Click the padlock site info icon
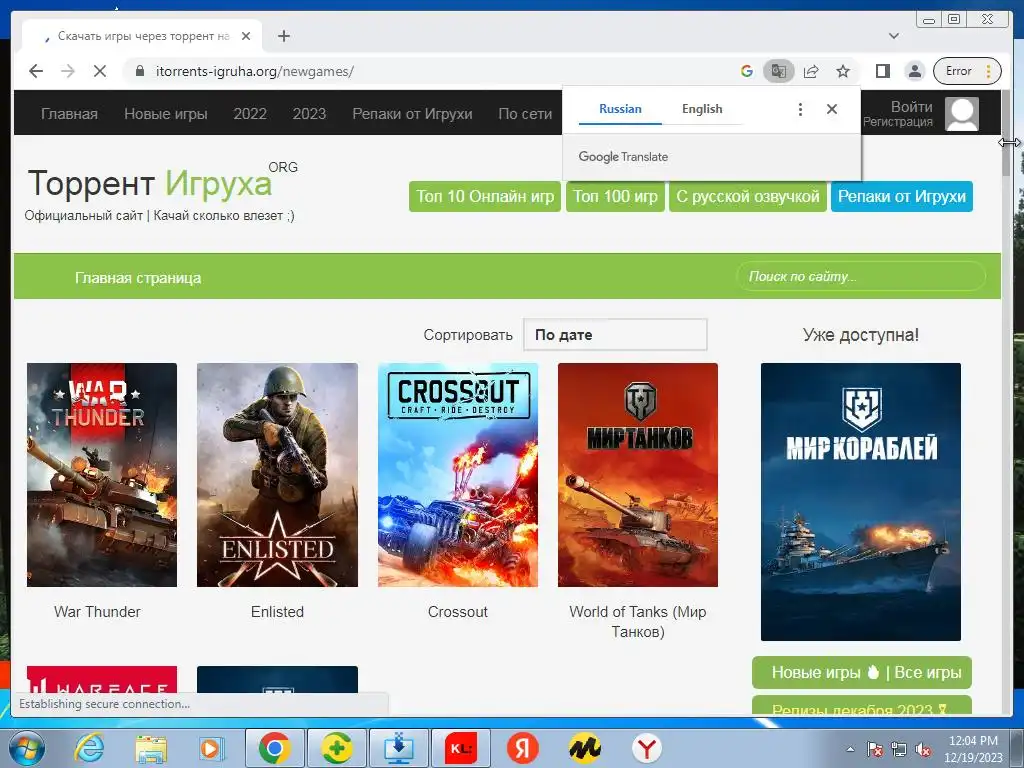The width and height of the screenshot is (1024, 768). coord(139,71)
